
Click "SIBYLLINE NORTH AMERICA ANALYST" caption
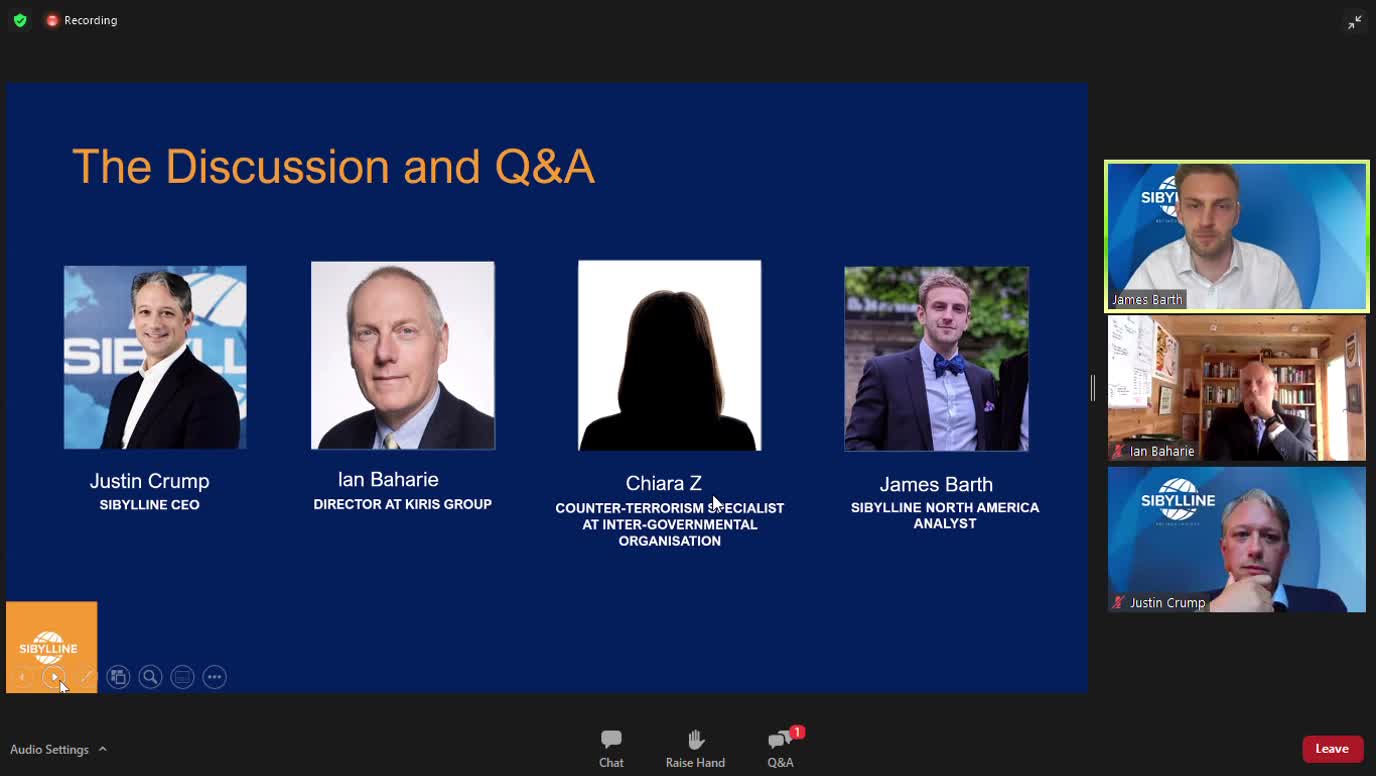tap(945, 515)
